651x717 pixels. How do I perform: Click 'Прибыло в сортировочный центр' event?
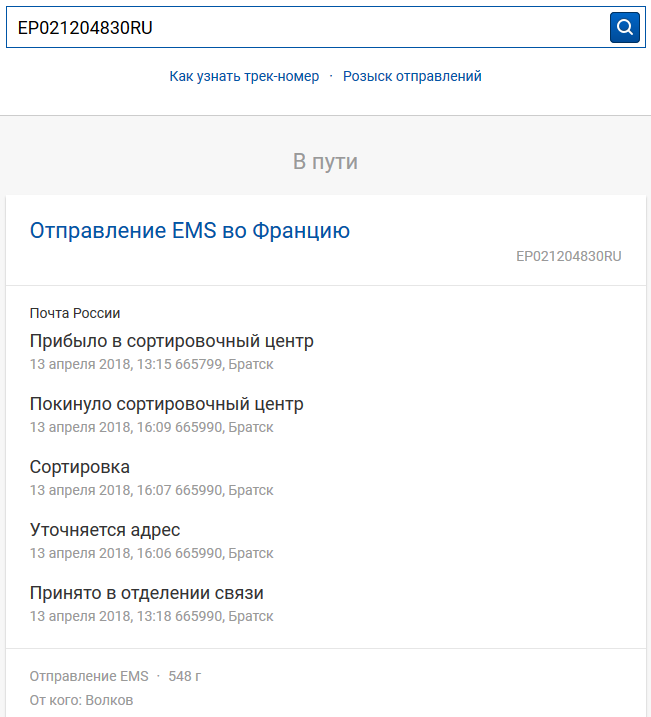[171, 341]
